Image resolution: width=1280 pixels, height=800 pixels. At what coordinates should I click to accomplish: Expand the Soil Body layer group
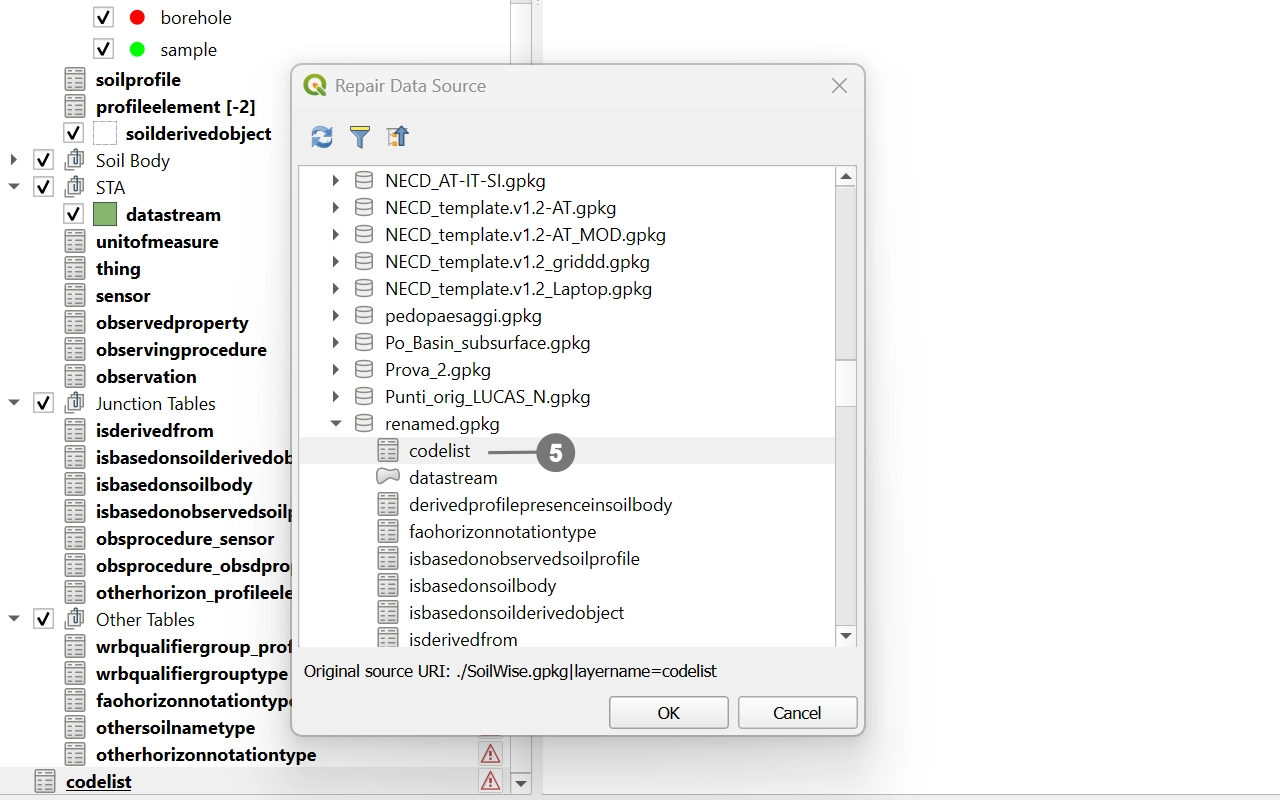click(14, 160)
